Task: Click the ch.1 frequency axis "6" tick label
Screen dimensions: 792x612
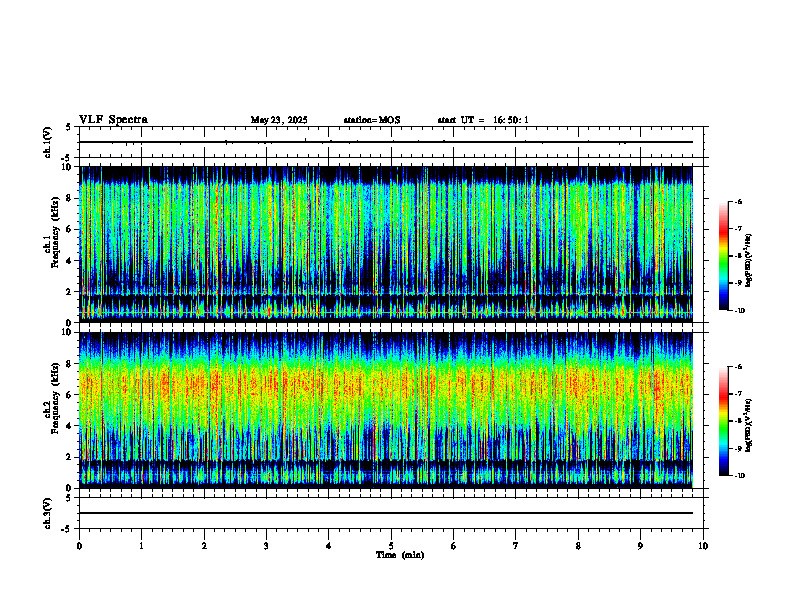Action: pyautogui.click(x=71, y=229)
